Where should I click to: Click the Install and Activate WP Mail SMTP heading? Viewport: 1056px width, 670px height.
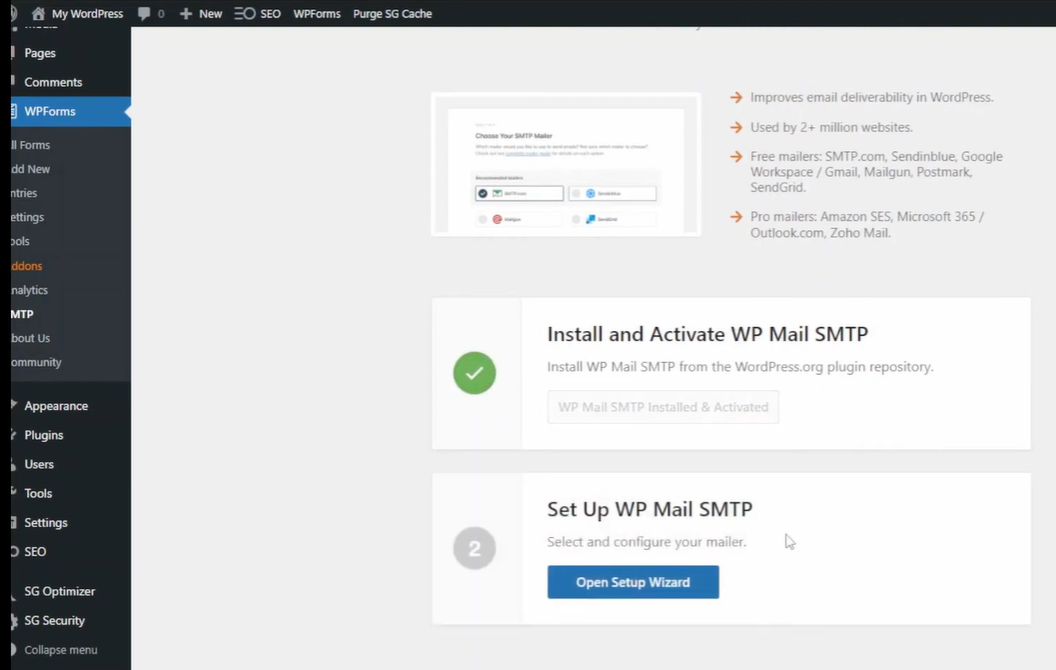[x=708, y=335]
